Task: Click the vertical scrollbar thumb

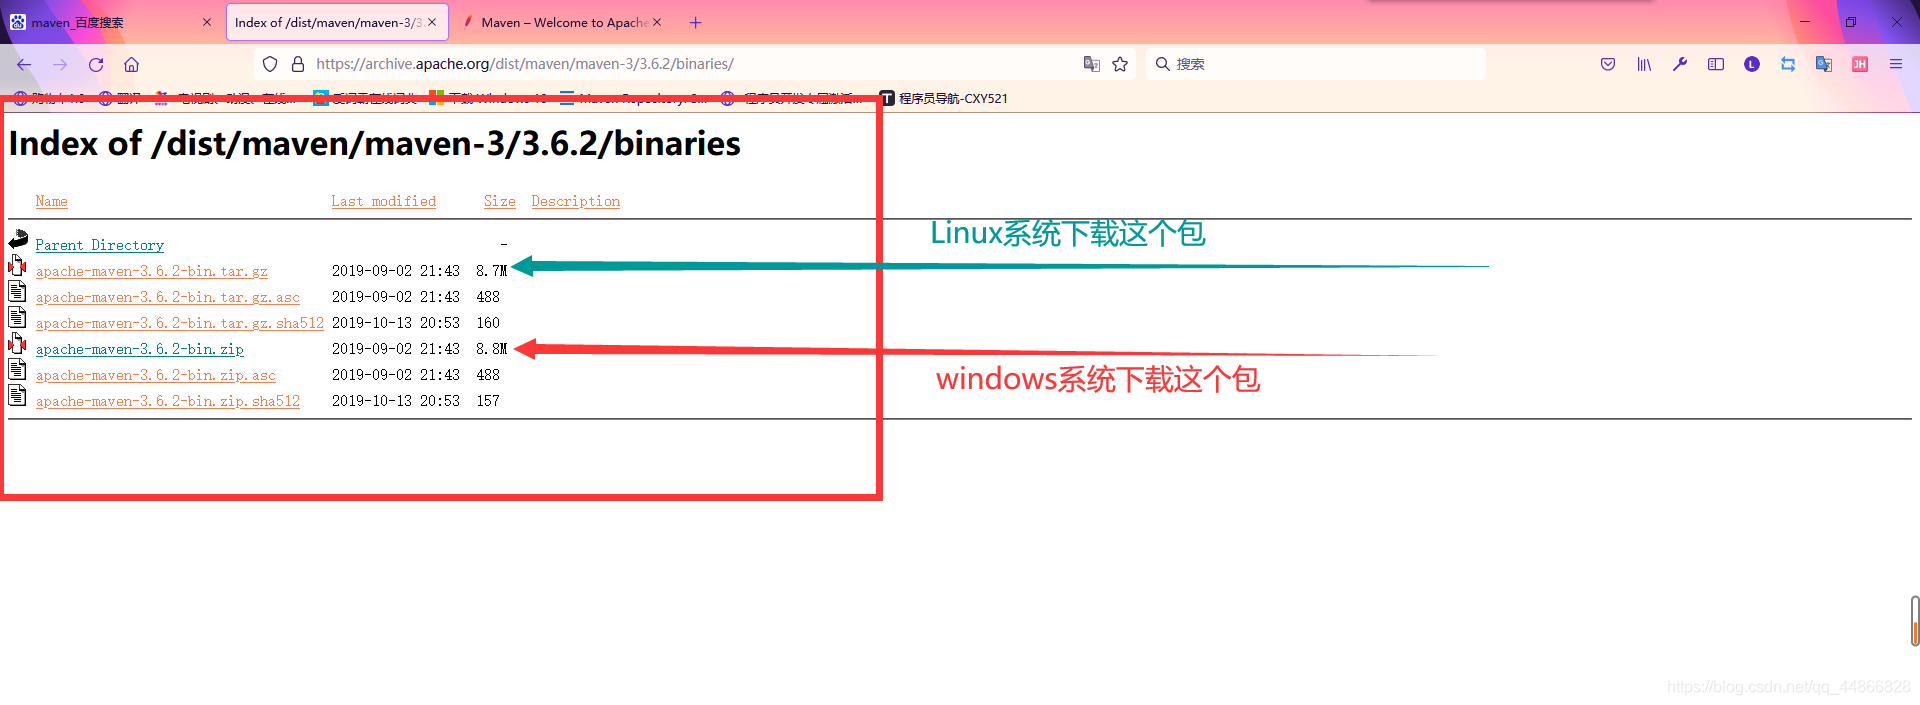Action: point(1915,620)
